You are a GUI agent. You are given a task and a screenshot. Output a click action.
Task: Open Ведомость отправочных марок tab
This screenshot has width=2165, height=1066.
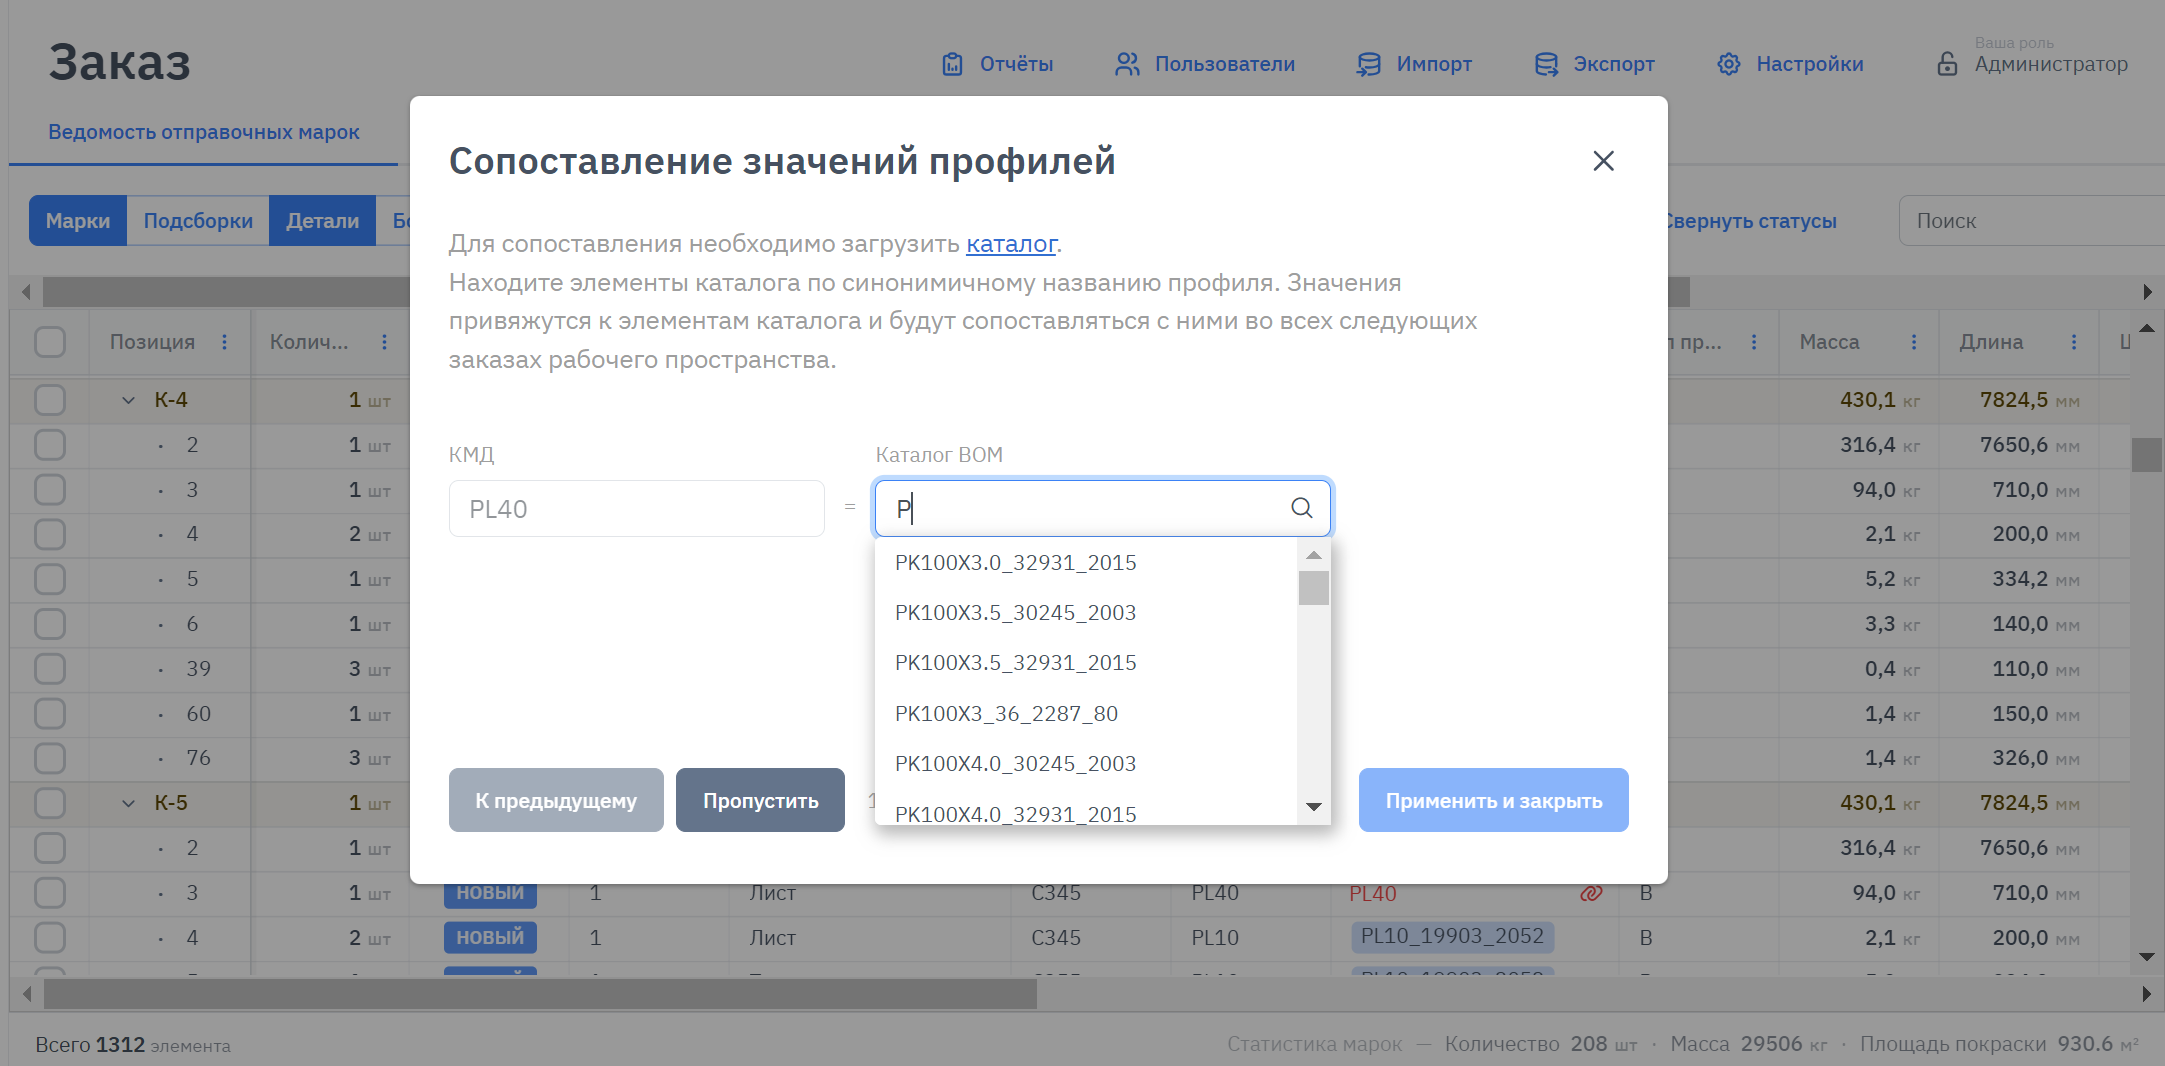[204, 132]
